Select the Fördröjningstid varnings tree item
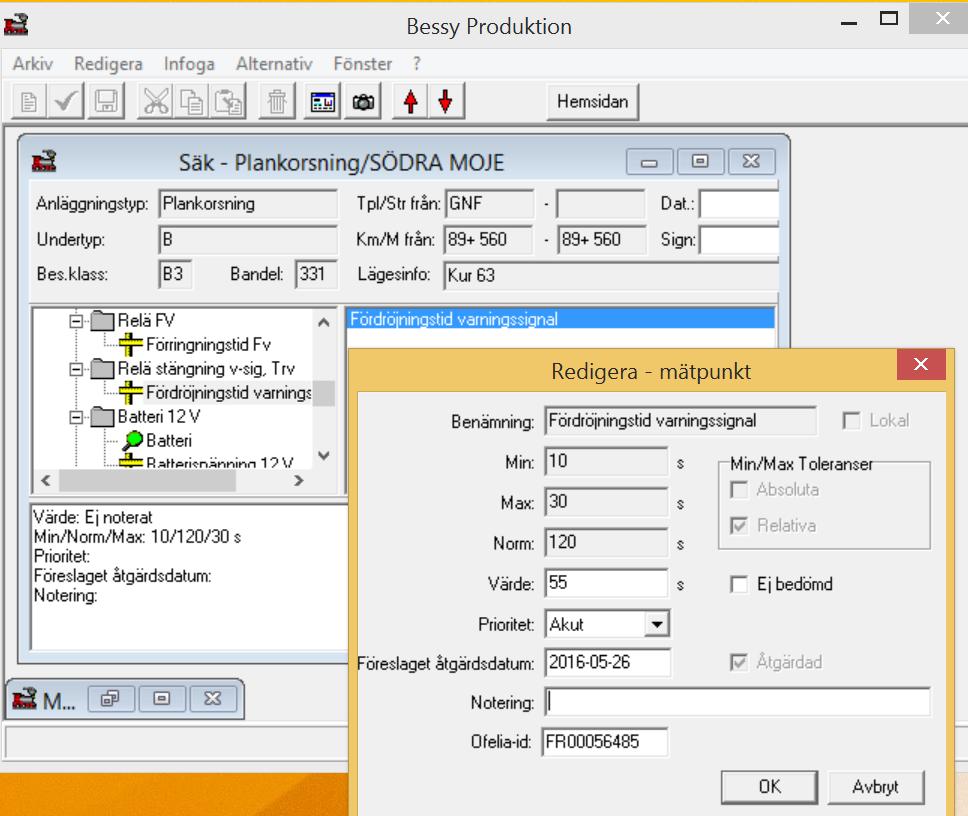968x816 pixels. [228, 393]
